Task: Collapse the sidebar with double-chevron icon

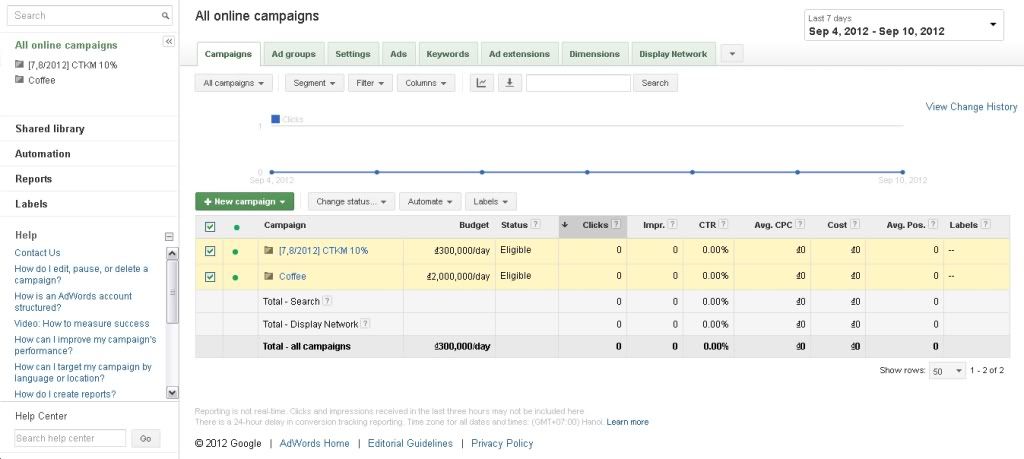Action: click(168, 41)
